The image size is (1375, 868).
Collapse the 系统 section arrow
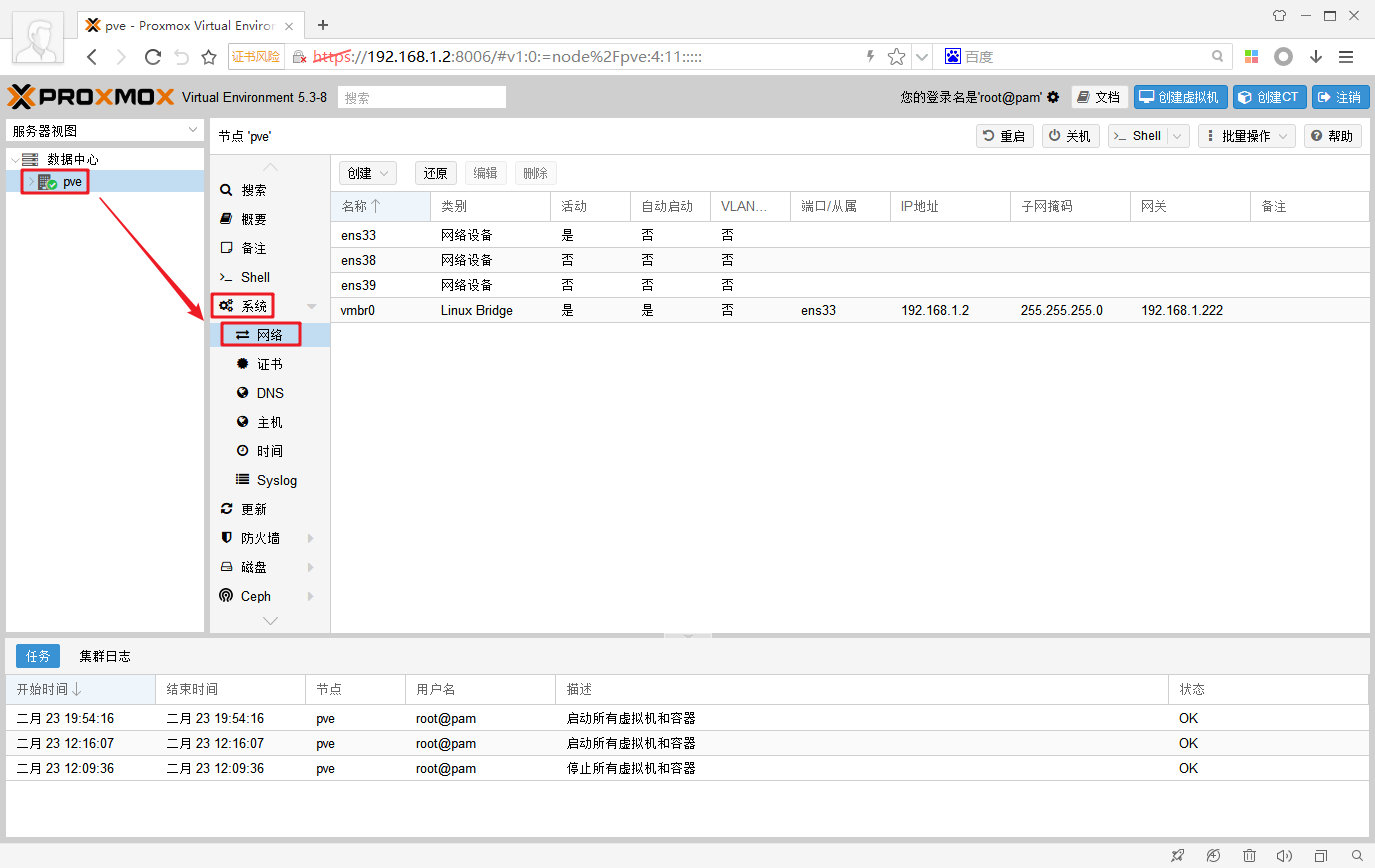point(311,306)
